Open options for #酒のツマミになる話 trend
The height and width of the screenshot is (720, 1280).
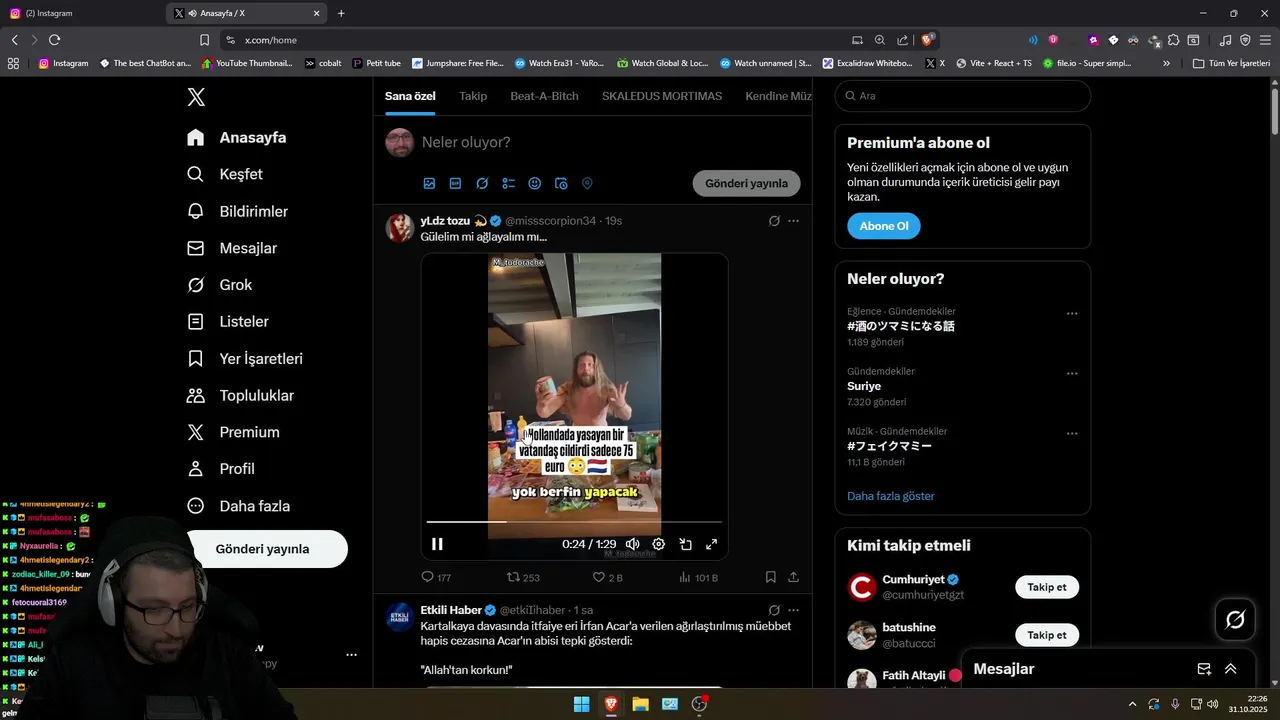coord(1072,313)
